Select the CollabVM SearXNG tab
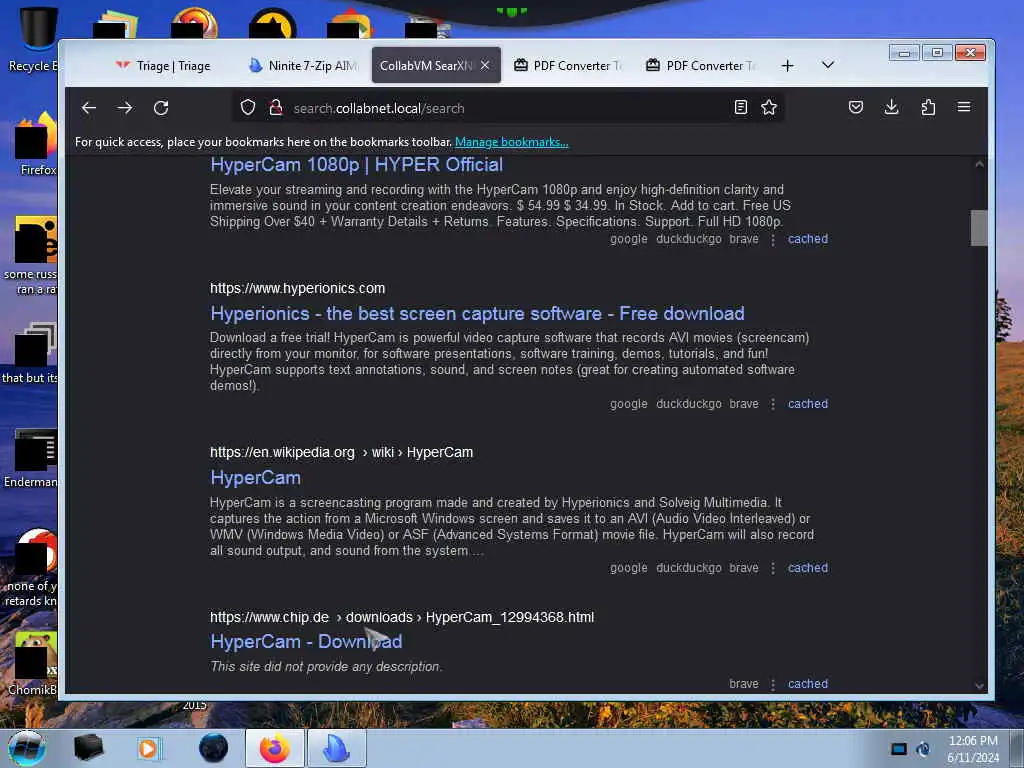Image resolution: width=1024 pixels, height=768 pixels. click(426, 65)
